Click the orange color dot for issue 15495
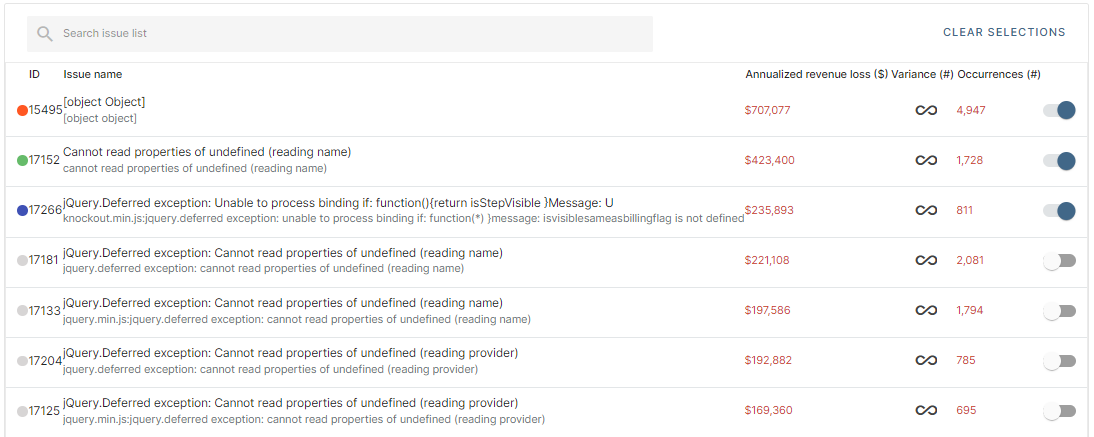Viewport: 1094px width, 437px height. click(x=22, y=110)
